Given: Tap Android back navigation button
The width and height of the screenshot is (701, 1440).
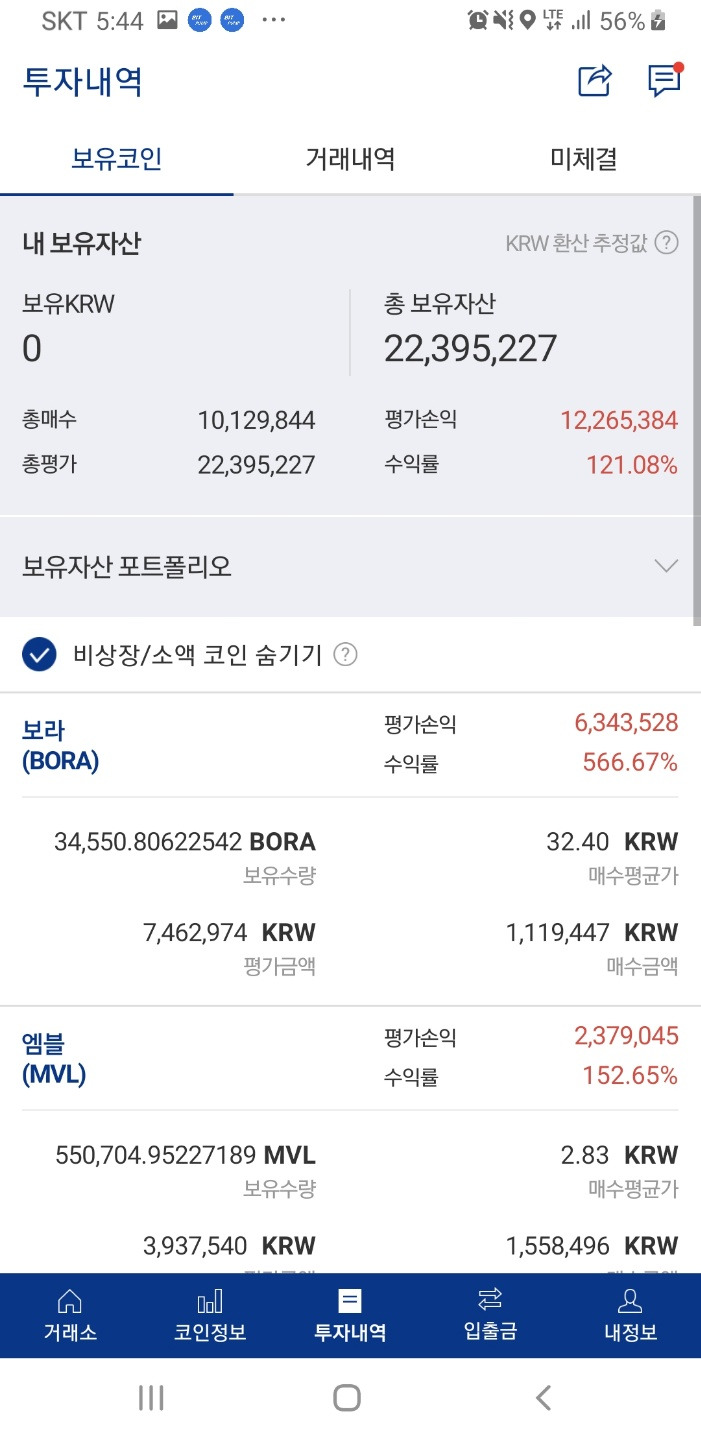Looking at the screenshot, I should (x=543, y=1397).
